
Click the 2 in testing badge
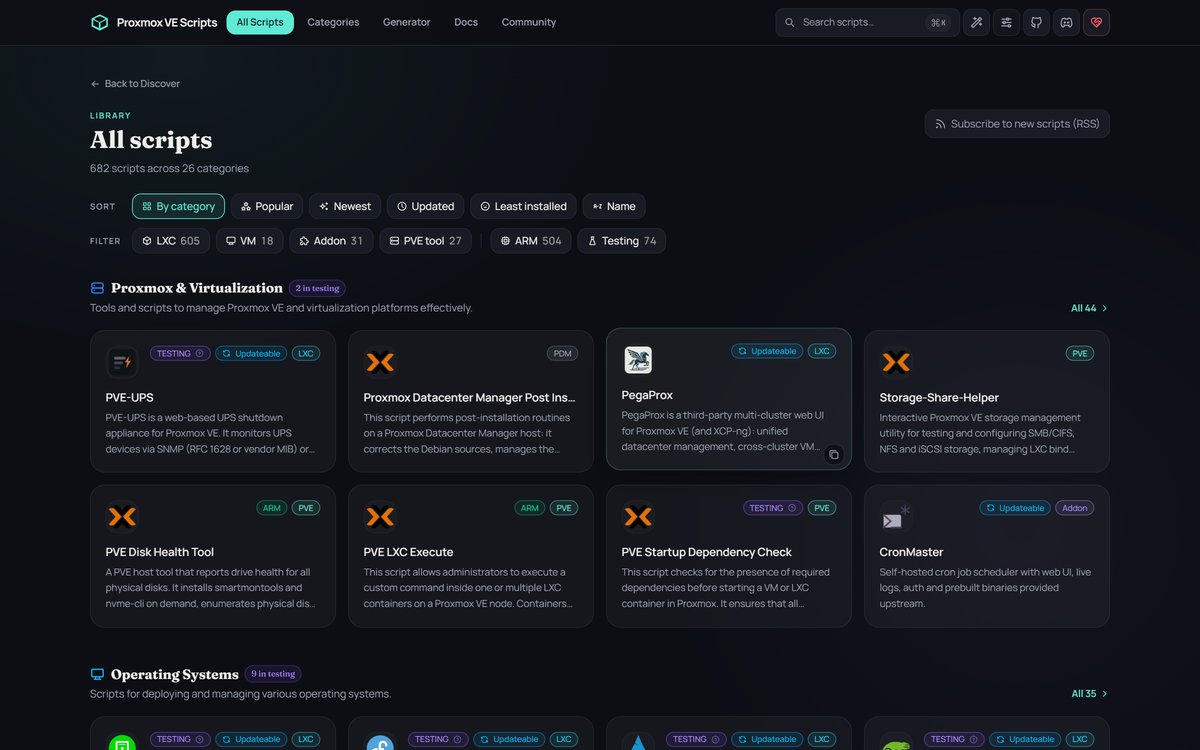(317, 288)
